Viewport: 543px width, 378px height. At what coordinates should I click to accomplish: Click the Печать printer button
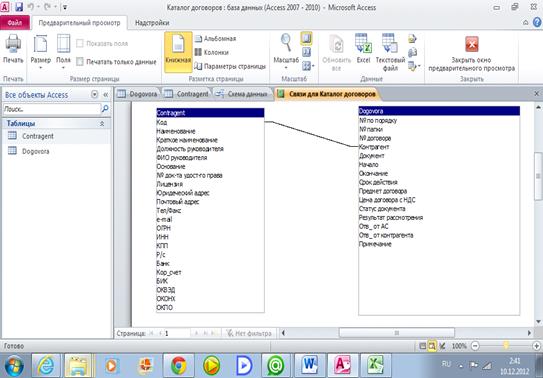tap(13, 49)
